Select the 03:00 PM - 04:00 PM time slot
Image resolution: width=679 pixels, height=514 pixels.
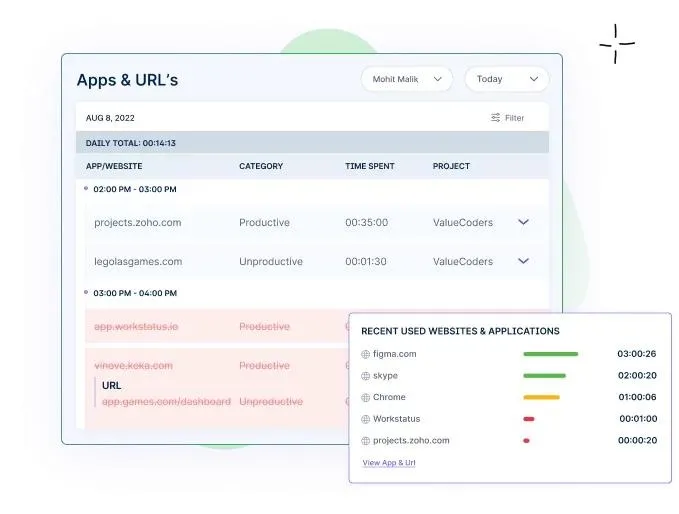tap(135, 294)
